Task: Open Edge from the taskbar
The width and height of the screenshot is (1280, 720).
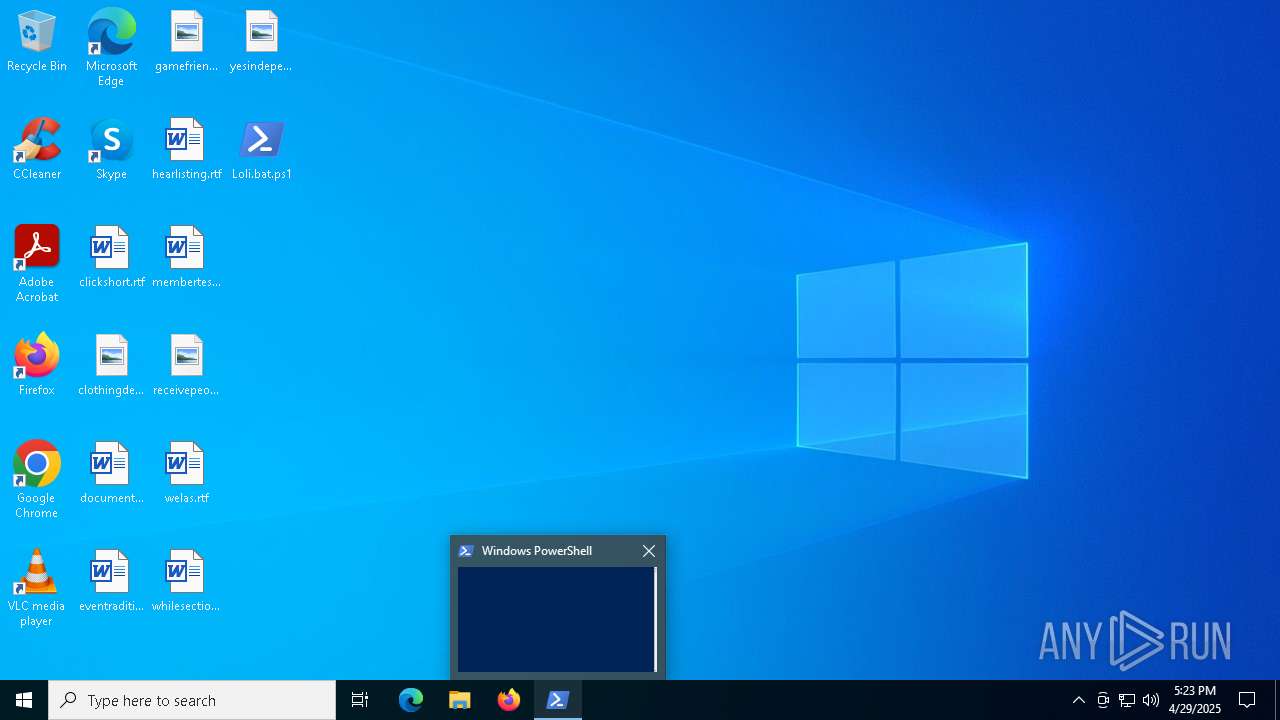Action: (x=411, y=700)
